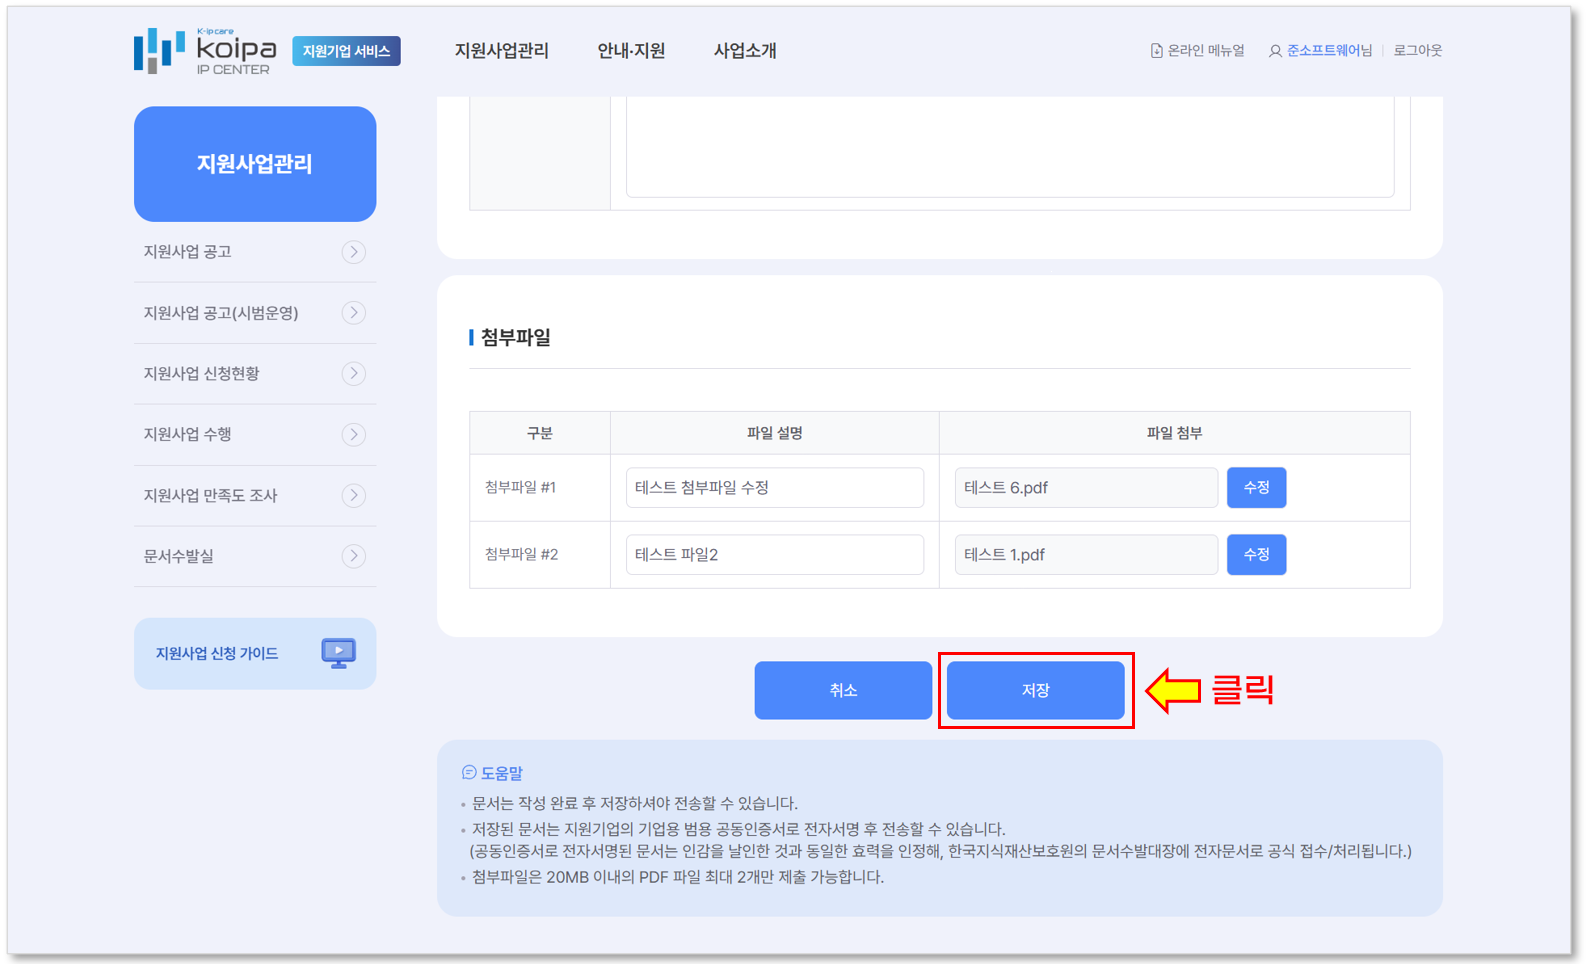Click 수정 button for 테스트 1.pdf
This screenshot has width=1586, height=964.
(x=1256, y=555)
